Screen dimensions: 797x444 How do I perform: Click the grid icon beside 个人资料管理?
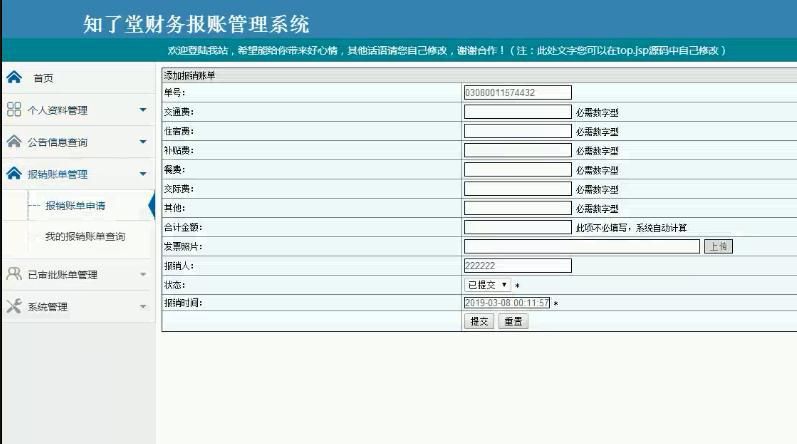pyautogui.click(x=14, y=109)
